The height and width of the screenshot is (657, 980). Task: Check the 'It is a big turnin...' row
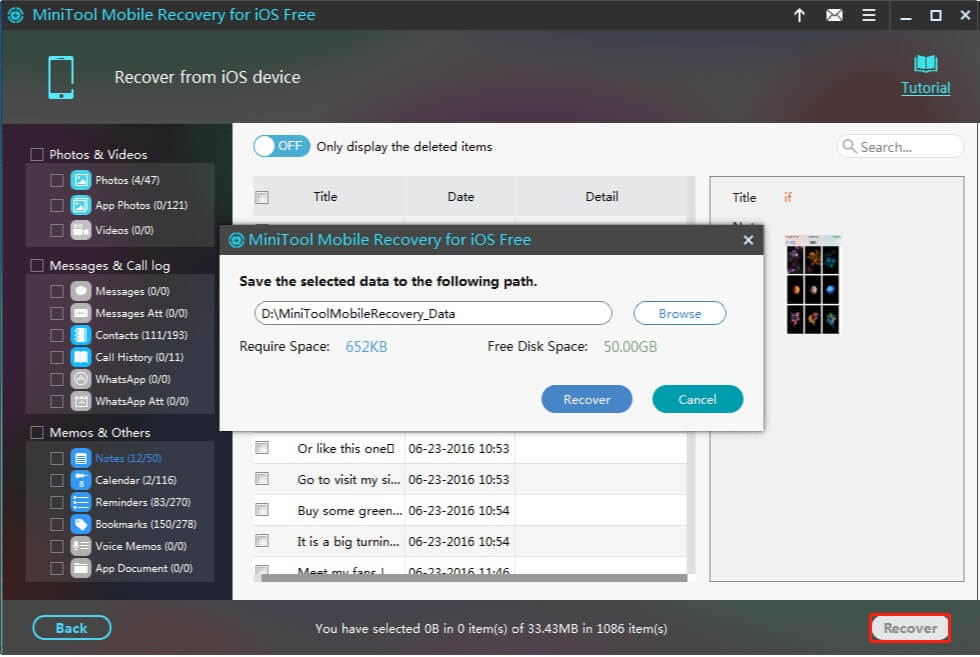(x=262, y=541)
